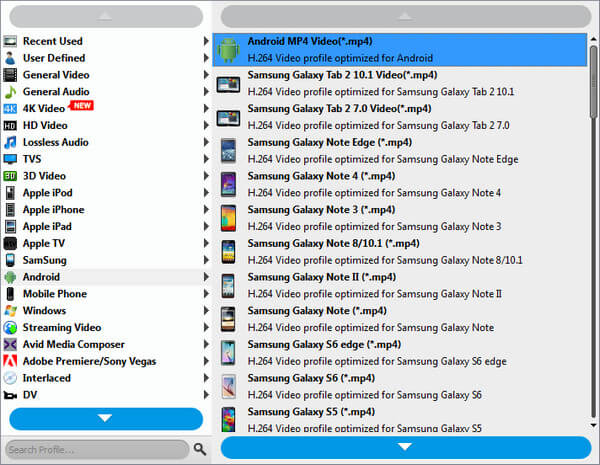Click the Windows flag icon
Viewport: 600px width, 465px height.
click(10, 311)
